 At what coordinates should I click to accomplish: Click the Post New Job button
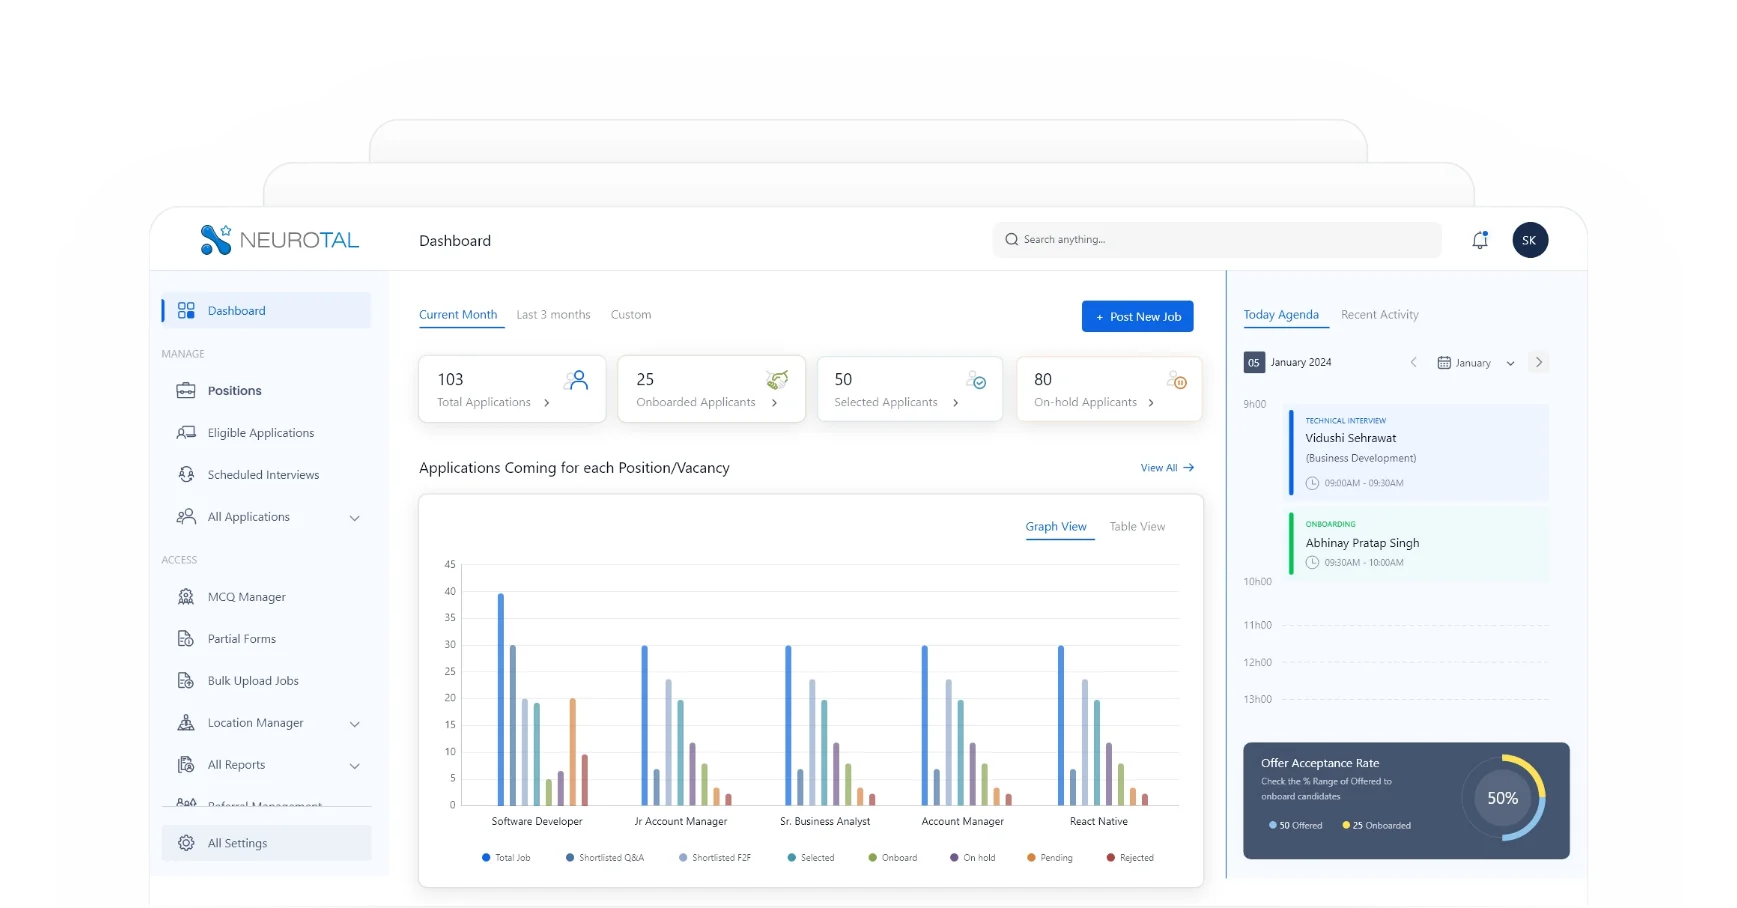1137,316
